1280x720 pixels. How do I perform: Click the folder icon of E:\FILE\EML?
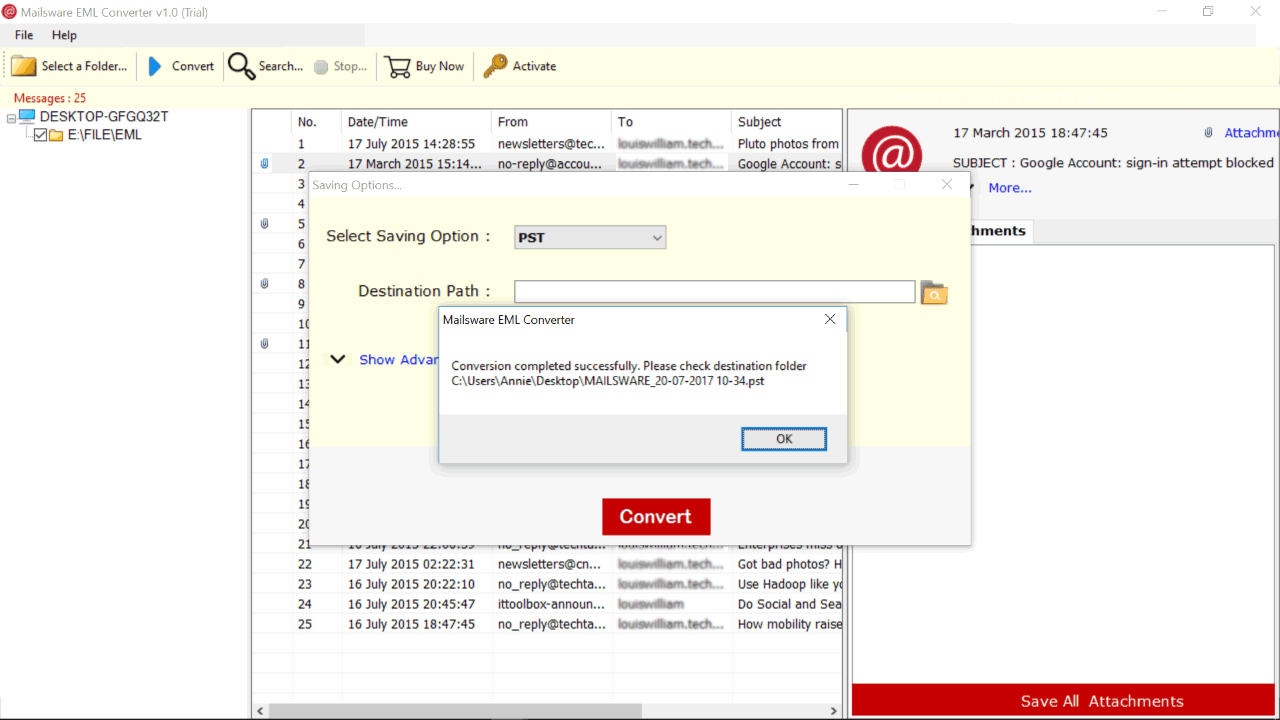tap(56, 135)
